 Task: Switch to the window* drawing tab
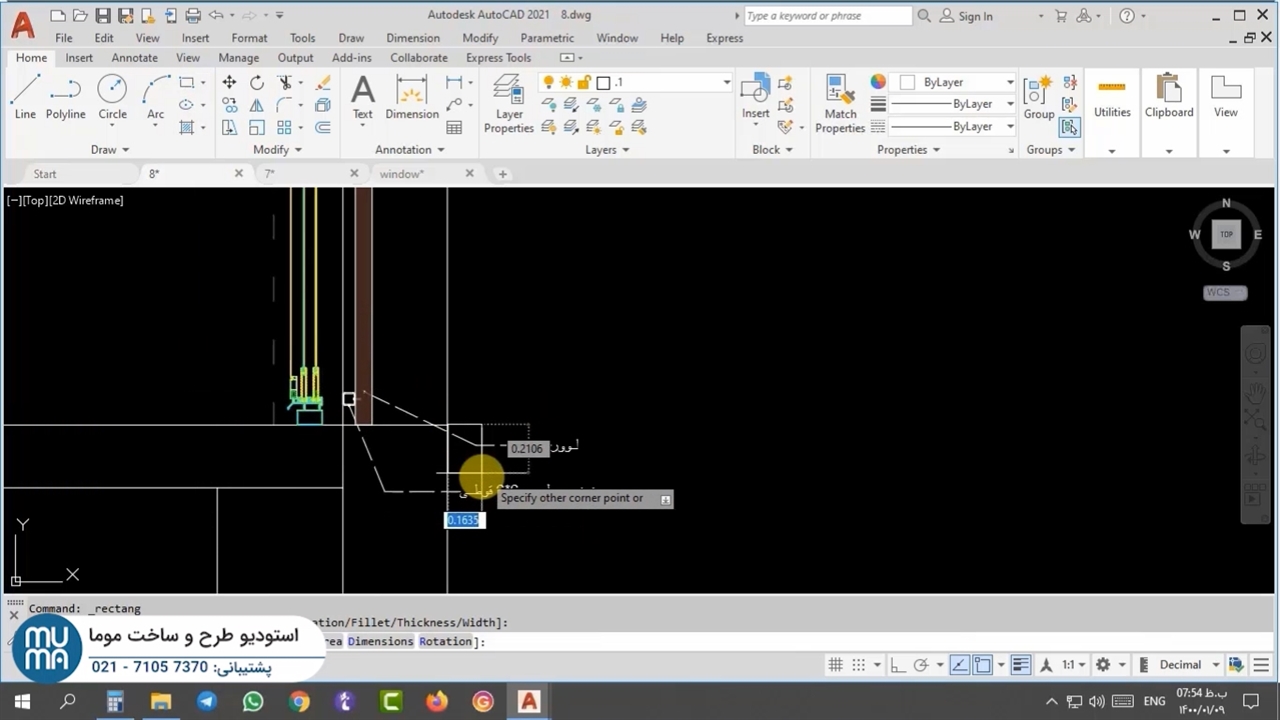(x=402, y=174)
